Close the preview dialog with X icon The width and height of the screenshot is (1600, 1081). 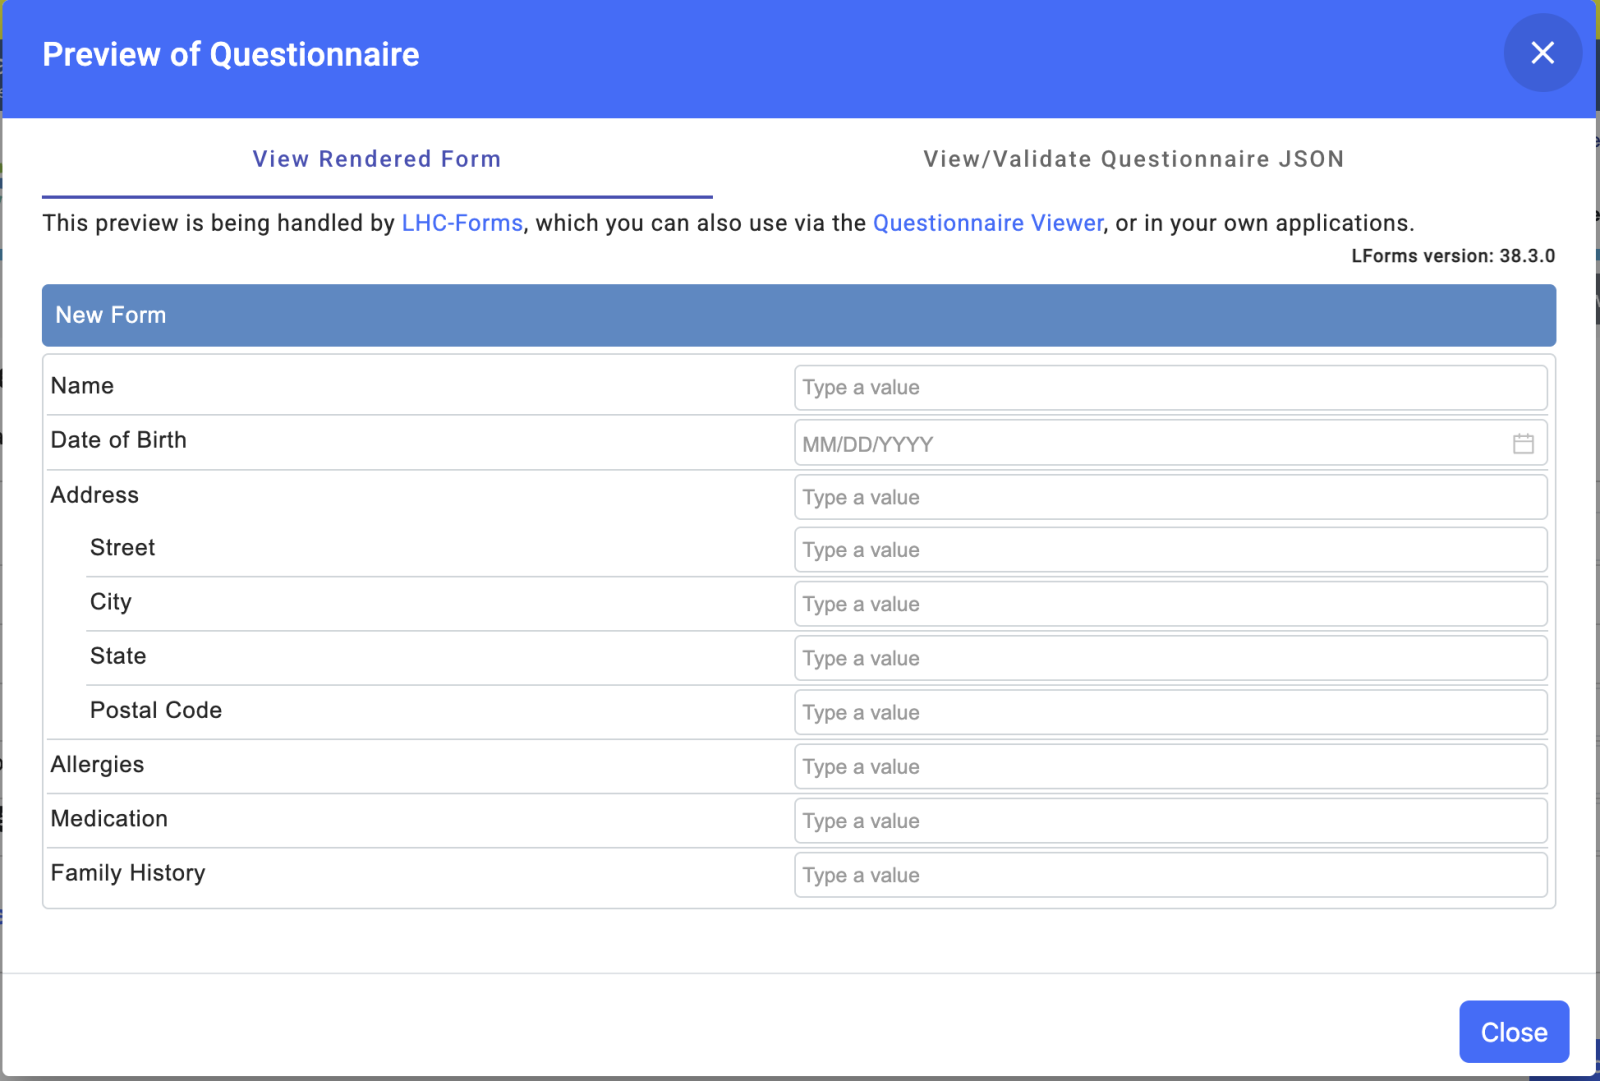[x=1542, y=53]
